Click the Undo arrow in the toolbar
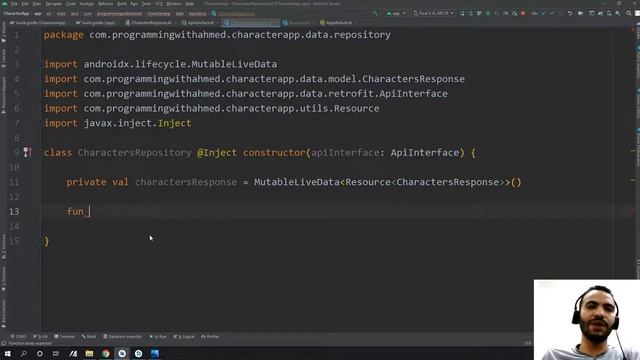640x360 pixels. pos(570,13)
